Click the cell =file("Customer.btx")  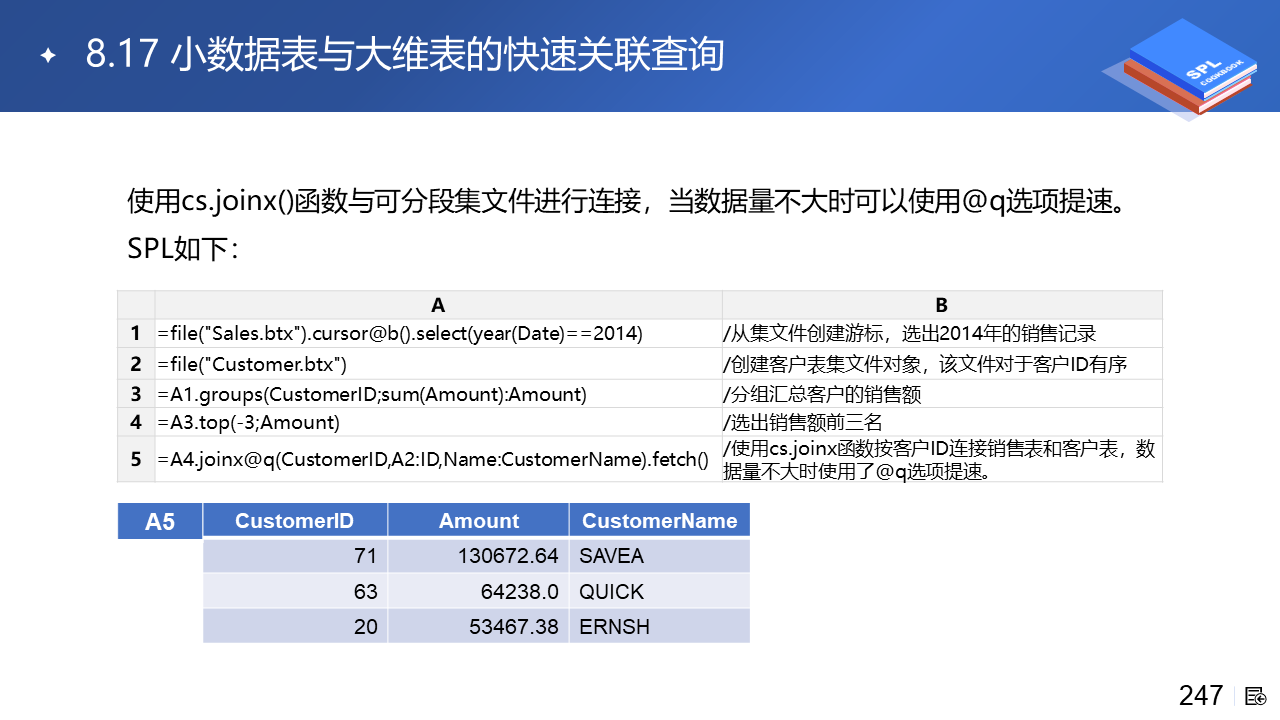pos(438,364)
